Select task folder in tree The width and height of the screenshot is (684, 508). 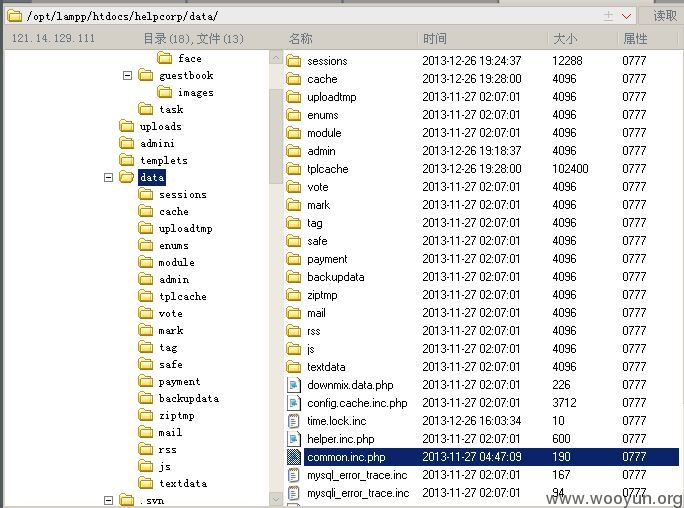point(171,109)
